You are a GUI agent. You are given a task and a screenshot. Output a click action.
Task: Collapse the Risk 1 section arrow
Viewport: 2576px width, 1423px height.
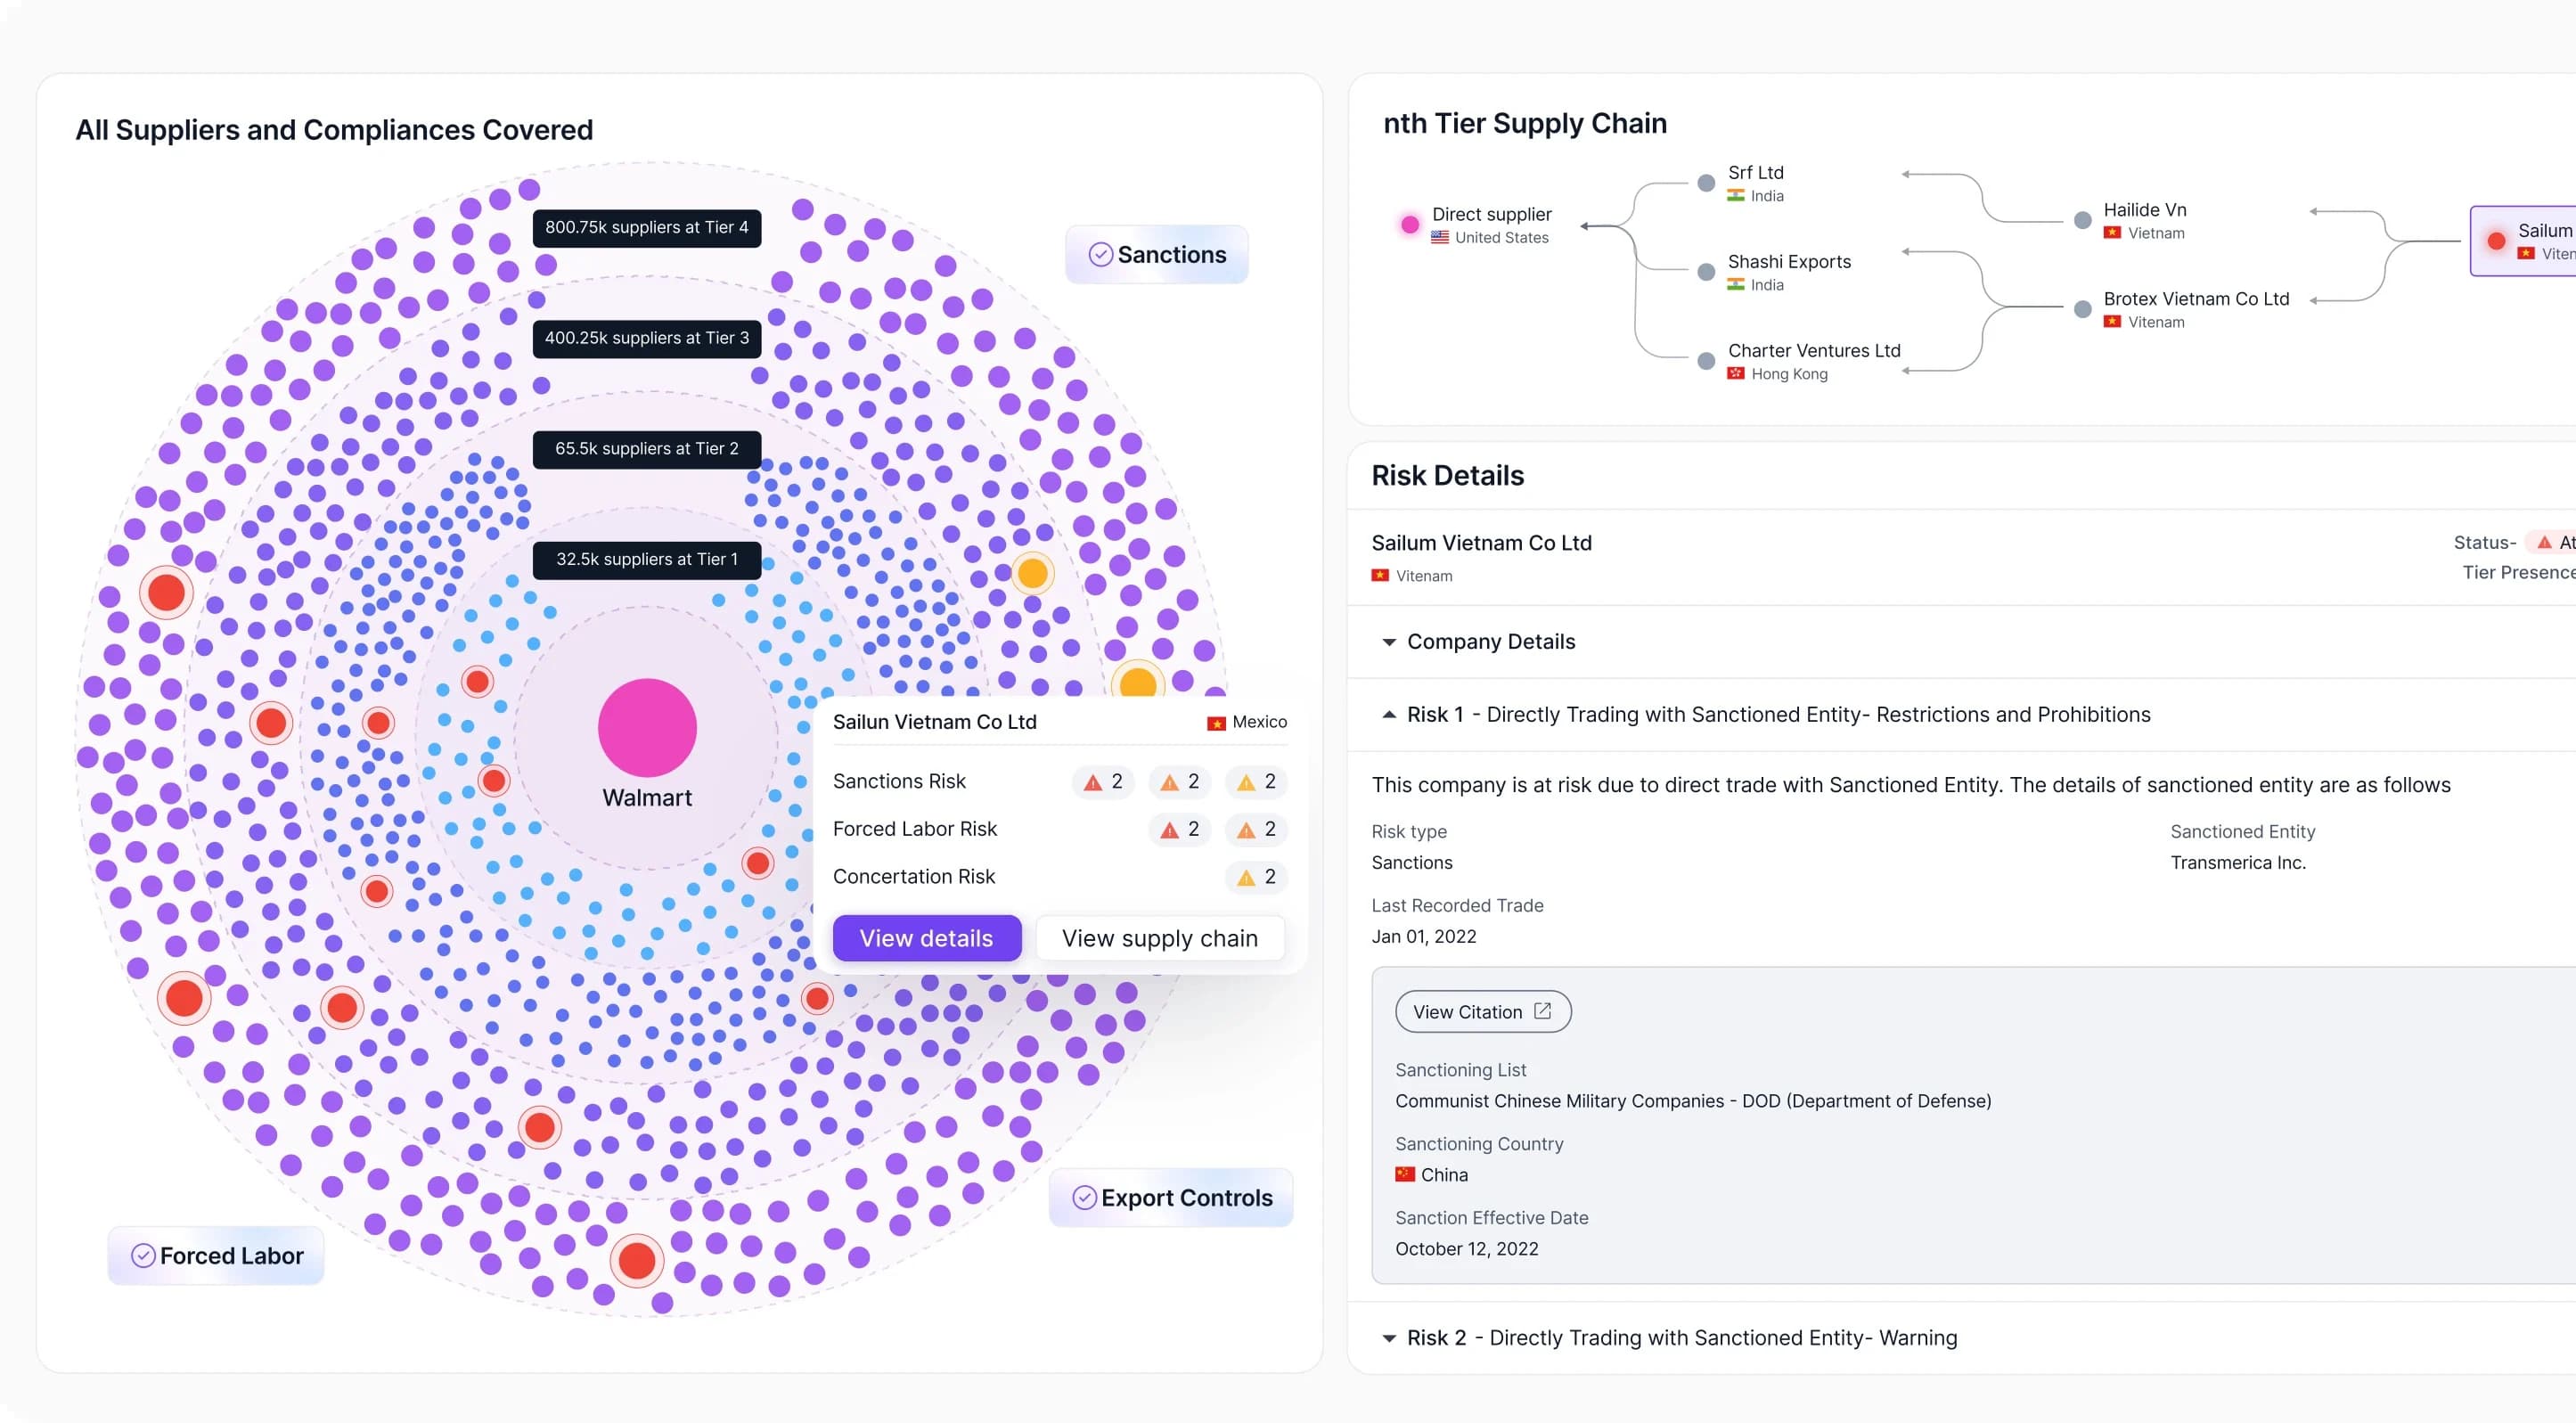(1389, 714)
